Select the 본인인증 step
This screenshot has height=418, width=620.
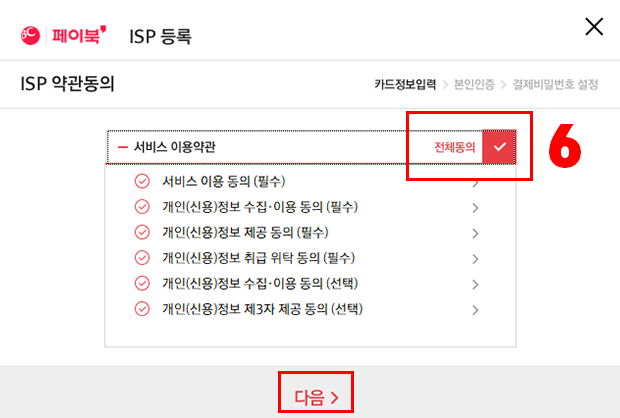point(474,84)
